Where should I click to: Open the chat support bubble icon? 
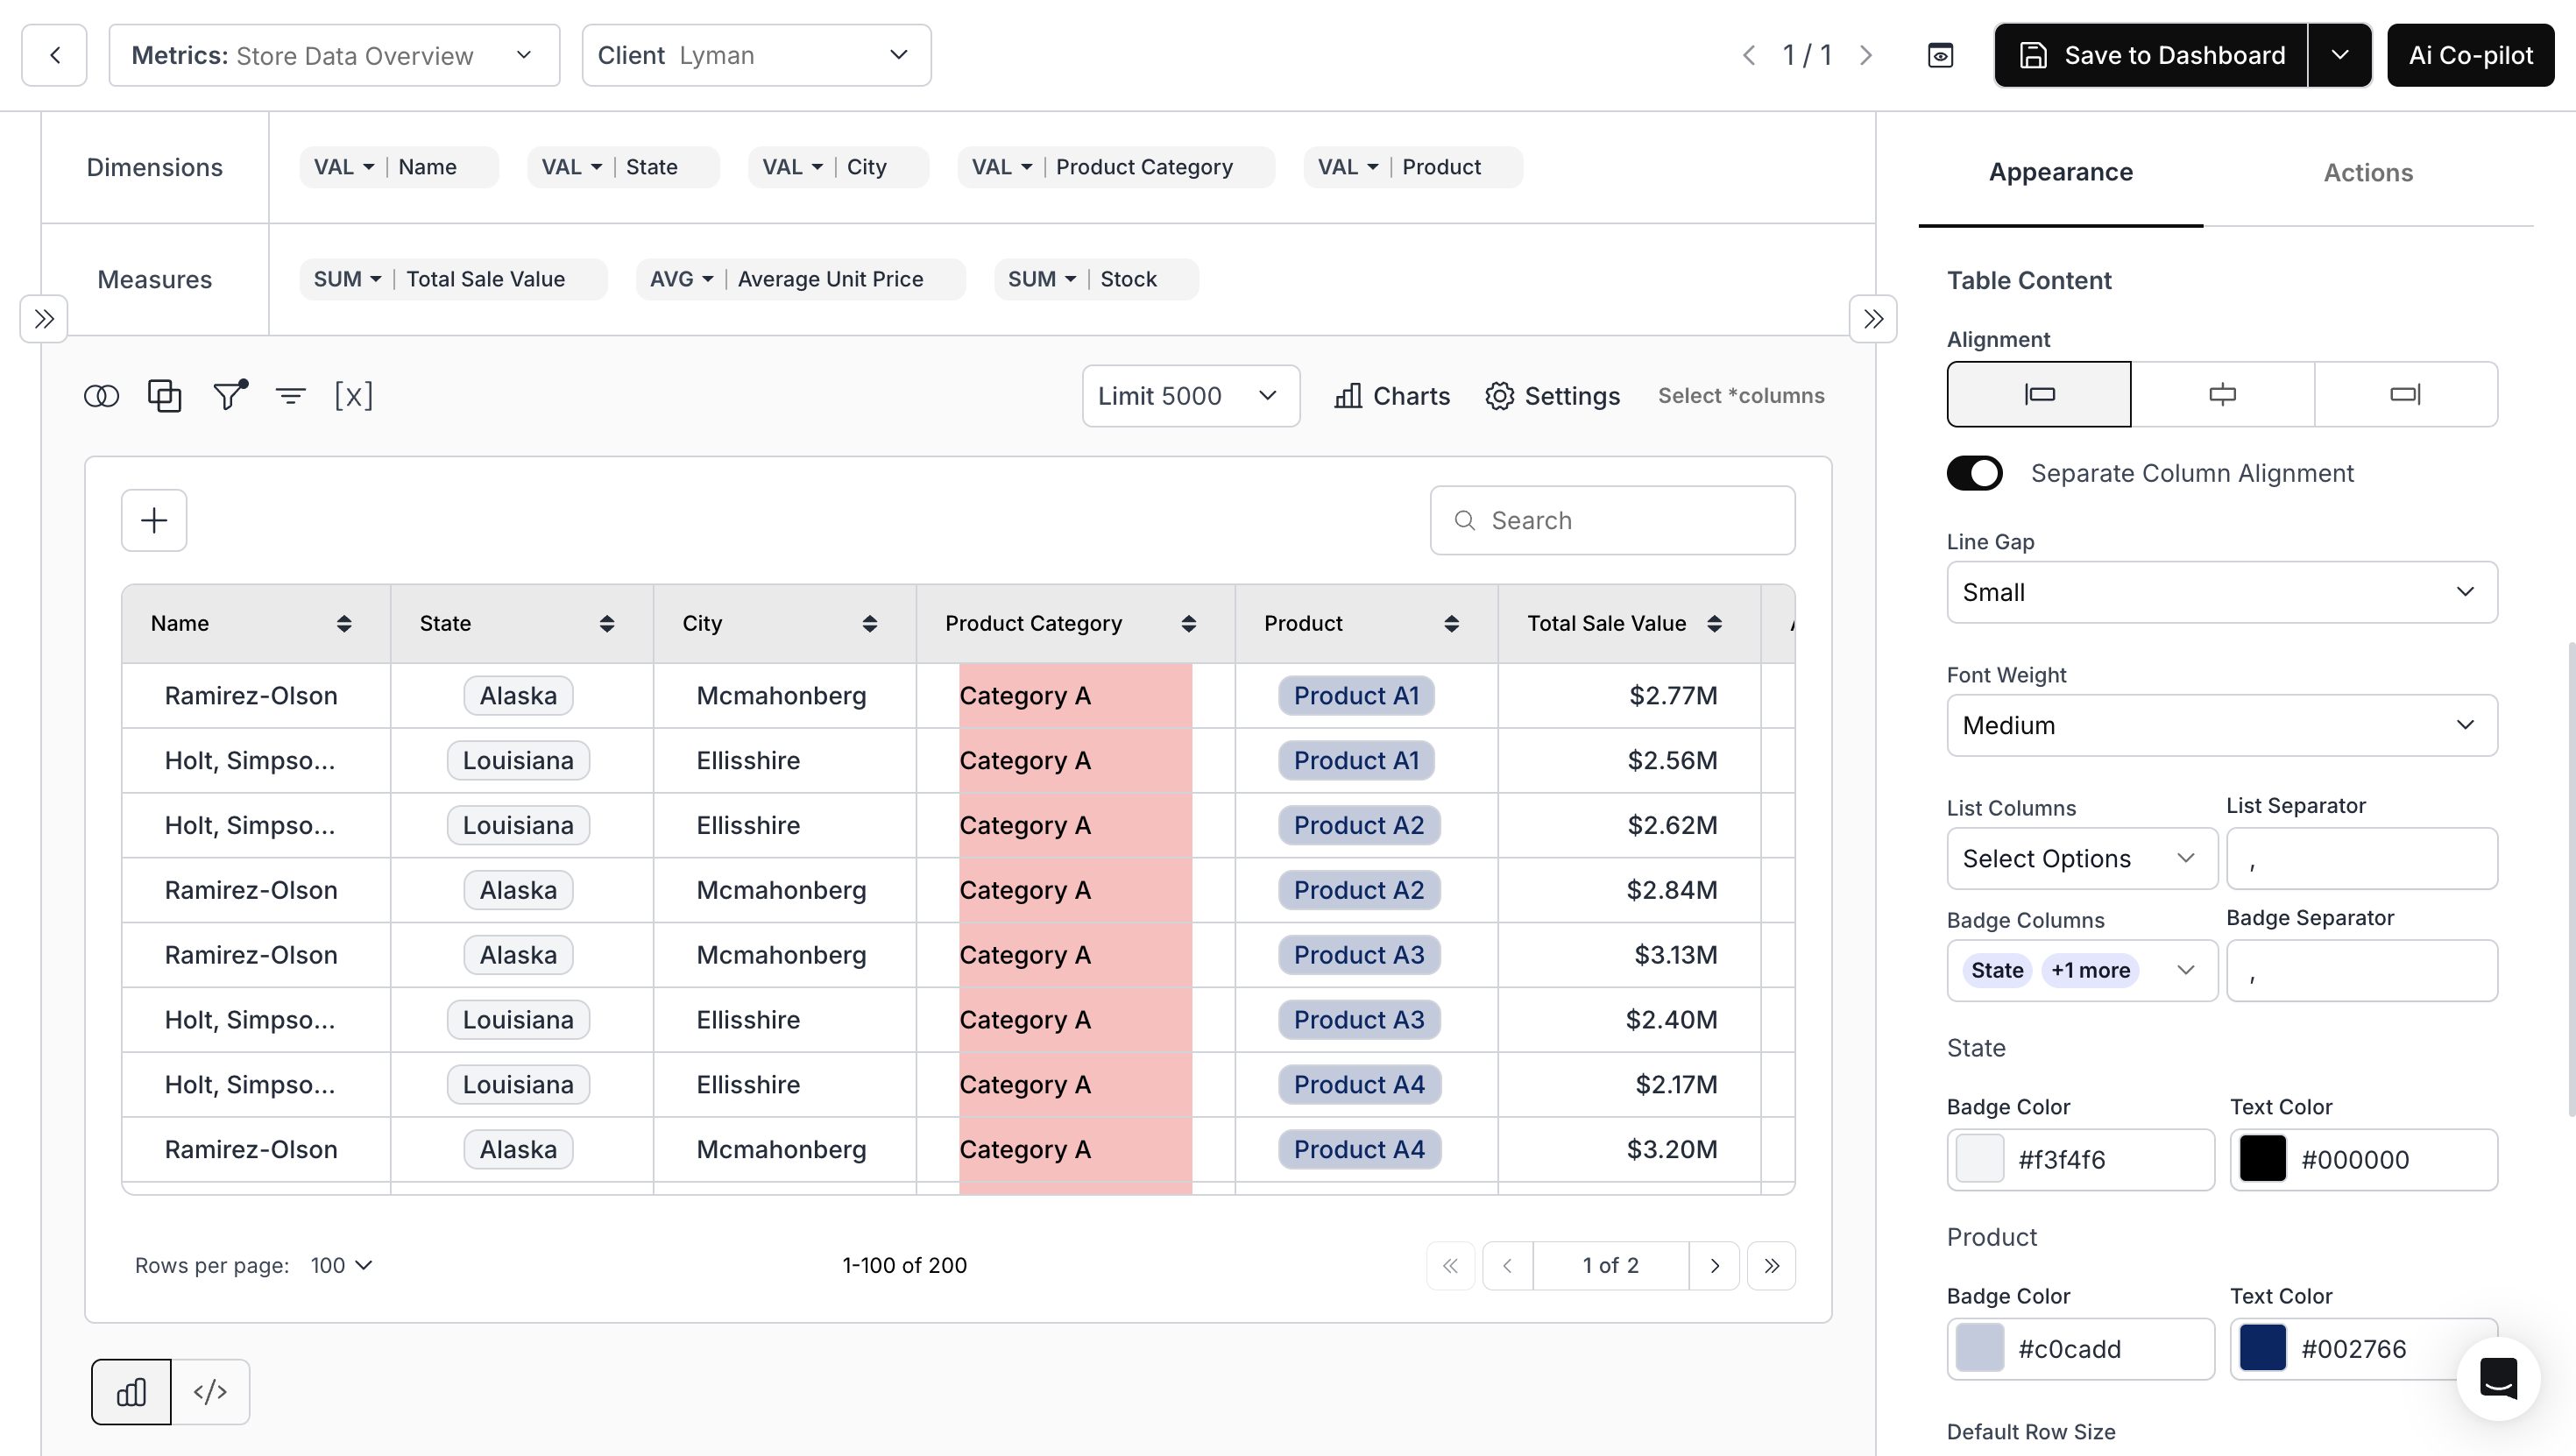[2498, 1378]
